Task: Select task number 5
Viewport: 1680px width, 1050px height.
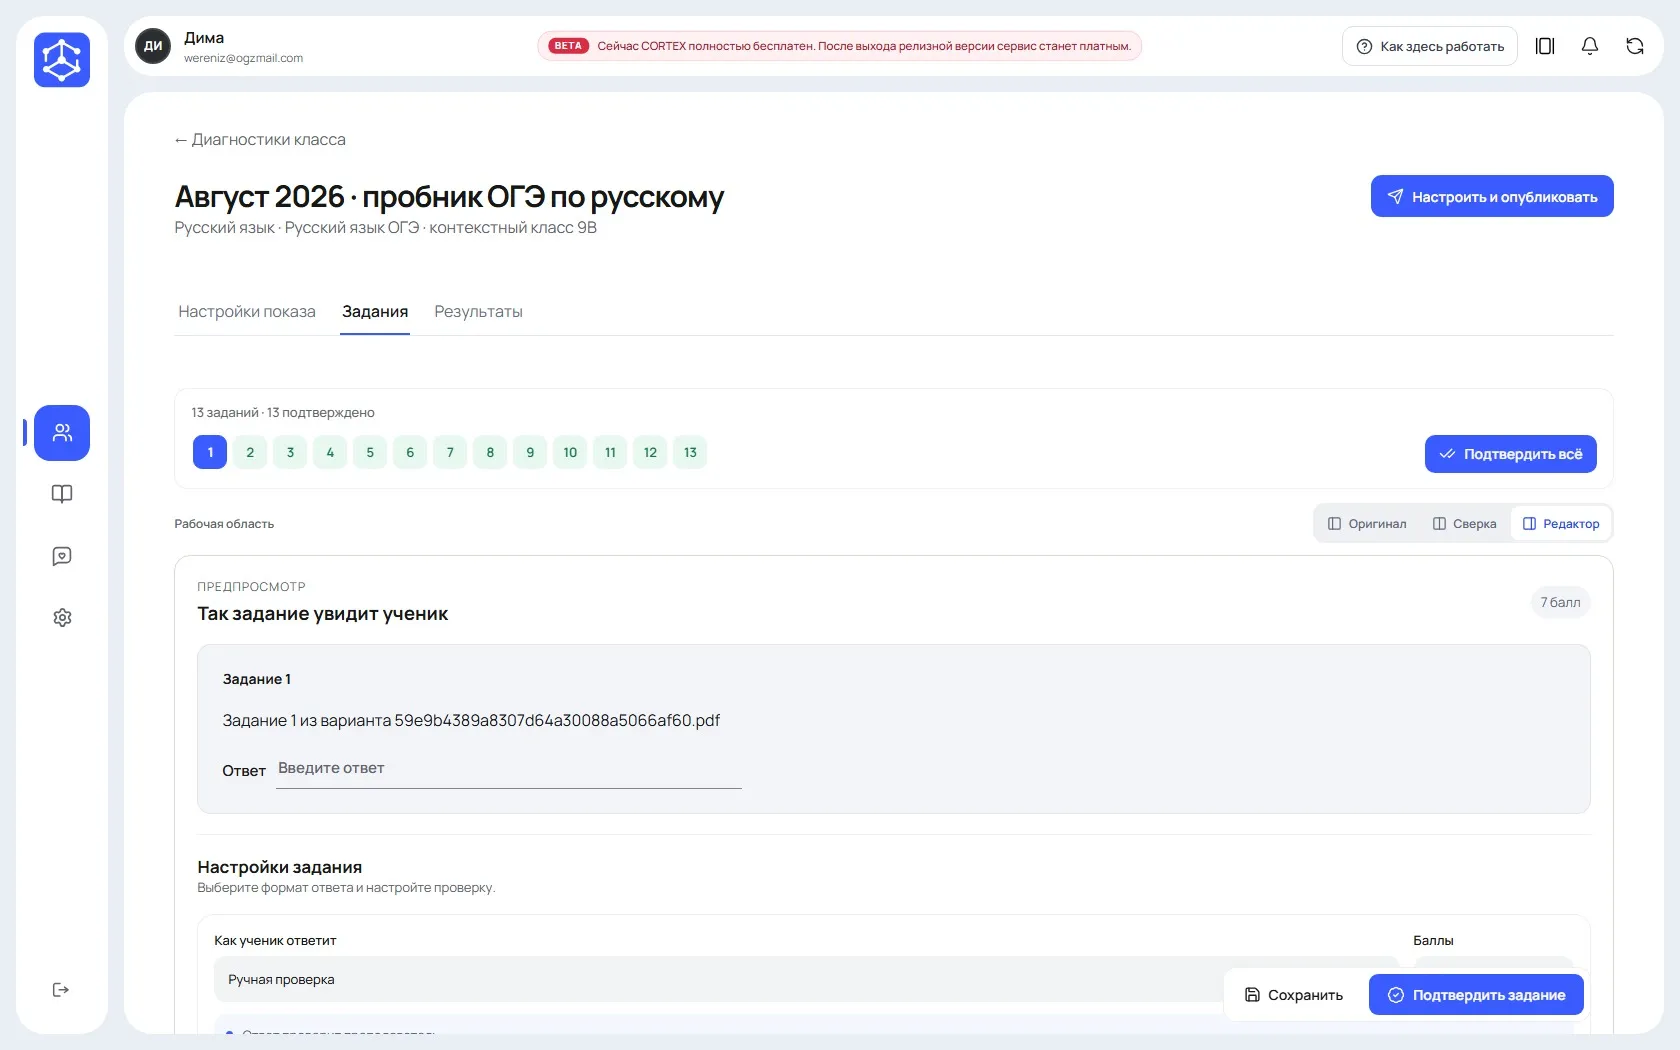Action: [370, 452]
